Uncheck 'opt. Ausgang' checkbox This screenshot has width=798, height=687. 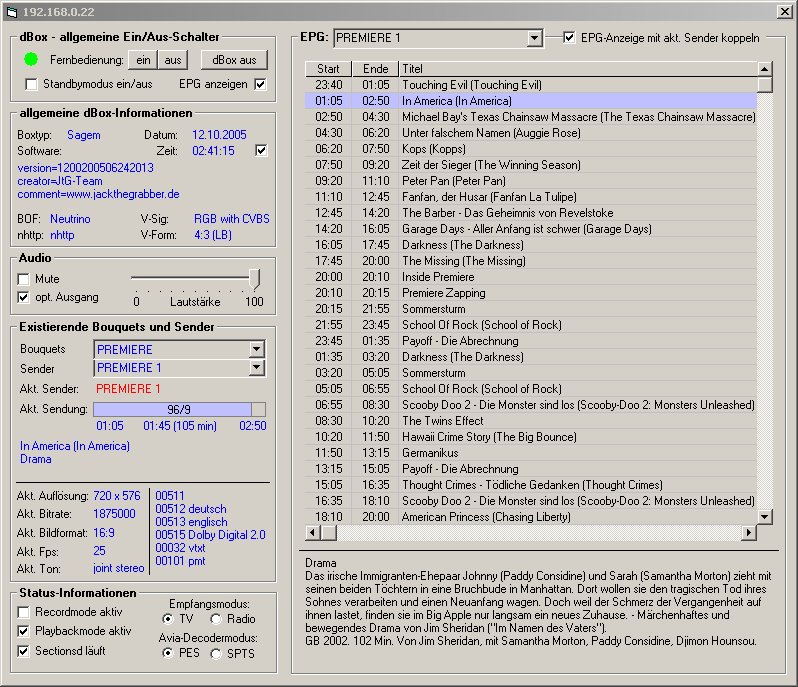(23, 297)
